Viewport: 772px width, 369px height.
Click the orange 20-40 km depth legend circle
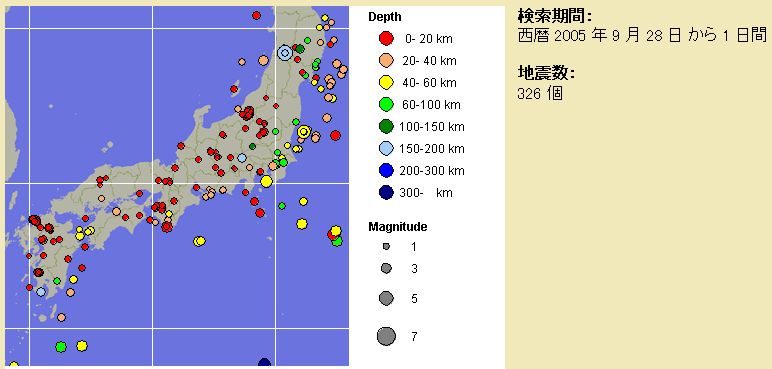386,60
